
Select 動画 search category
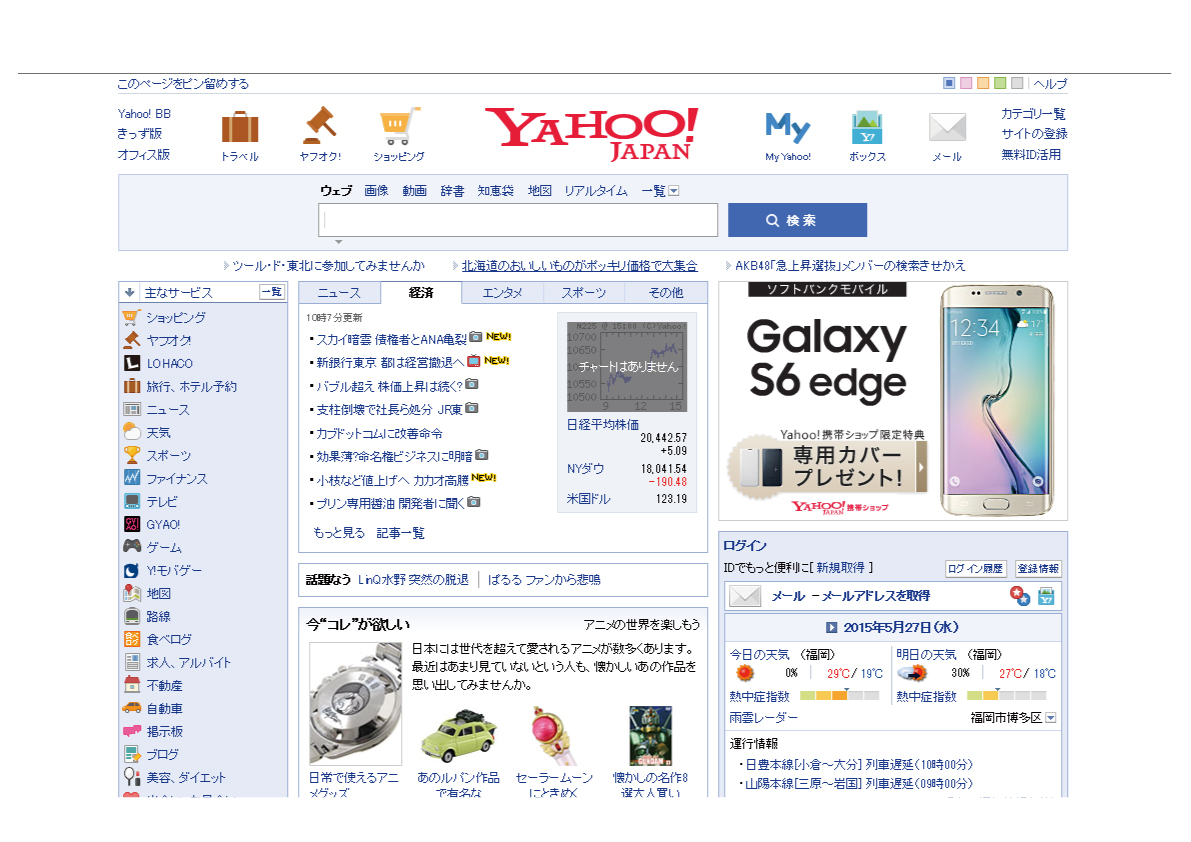click(415, 191)
